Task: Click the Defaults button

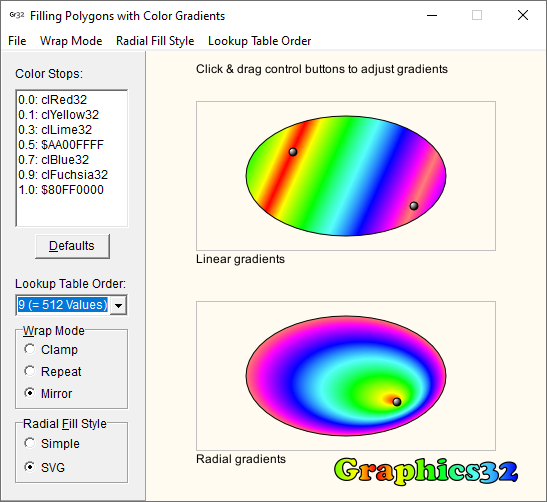Action: pos(72,246)
